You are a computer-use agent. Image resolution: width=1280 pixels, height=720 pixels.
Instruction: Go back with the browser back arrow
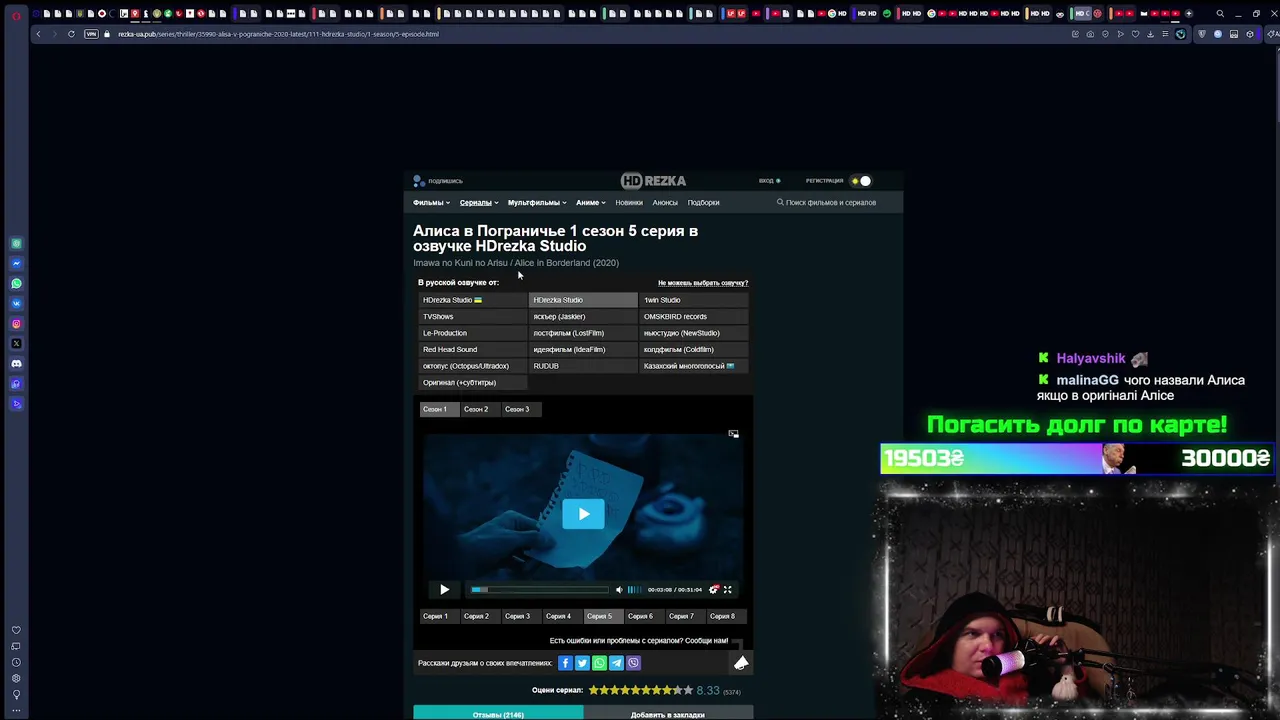tap(38, 34)
